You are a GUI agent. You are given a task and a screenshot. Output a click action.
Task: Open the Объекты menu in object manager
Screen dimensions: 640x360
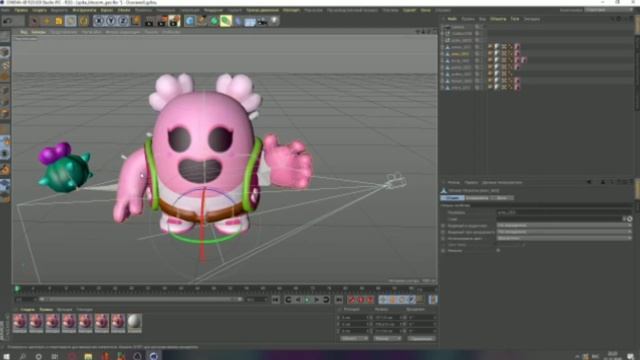tap(498, 19)
